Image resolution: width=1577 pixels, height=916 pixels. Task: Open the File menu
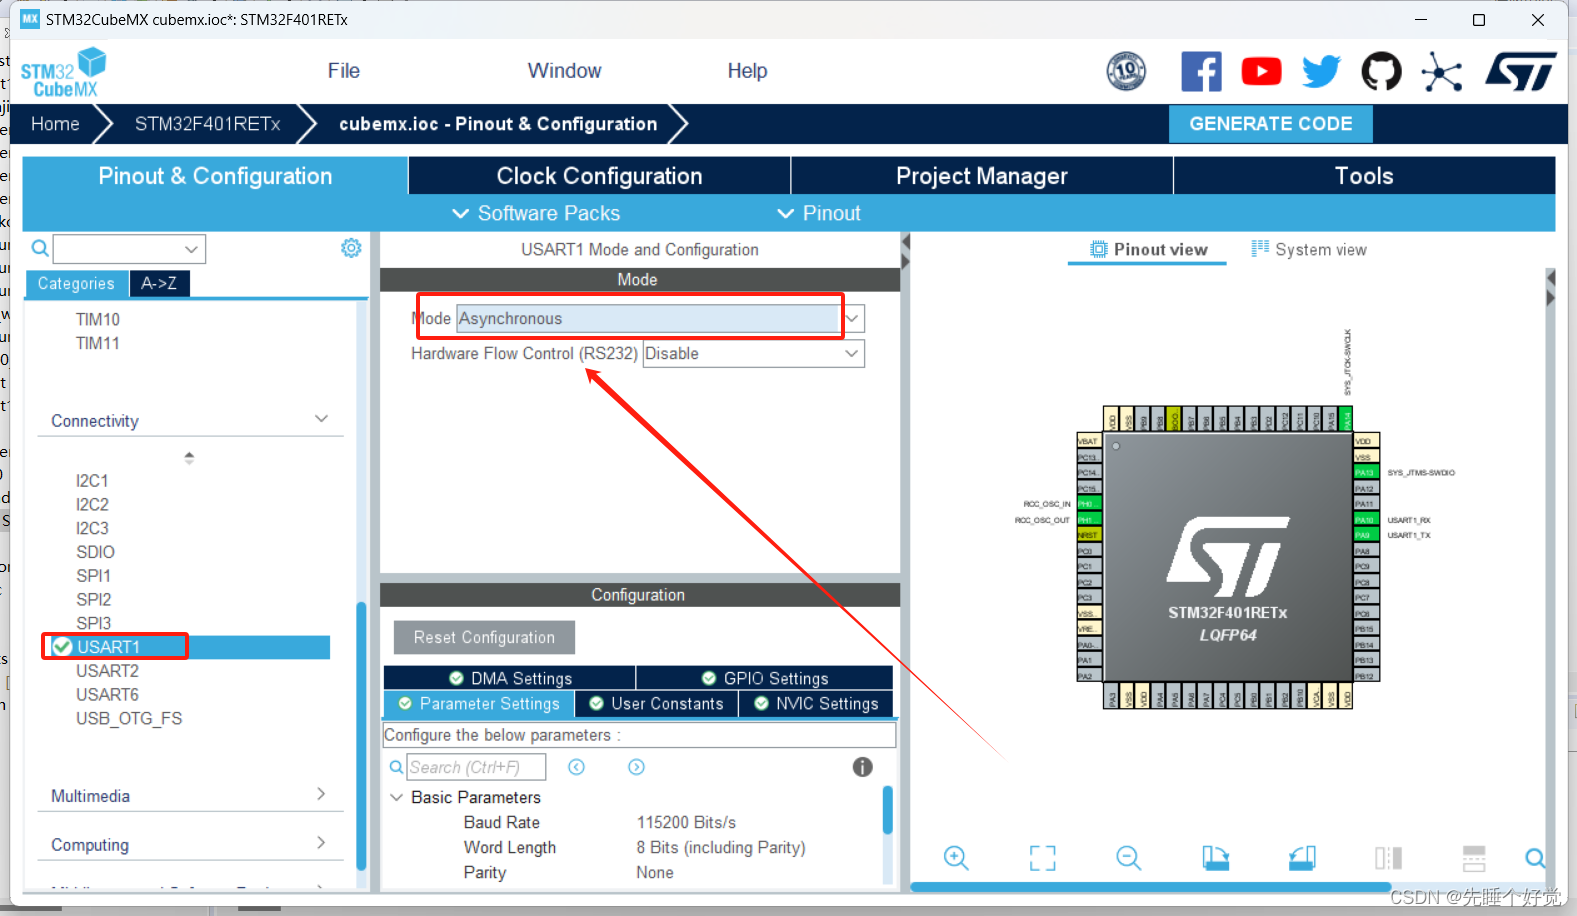tap(343, 71)
